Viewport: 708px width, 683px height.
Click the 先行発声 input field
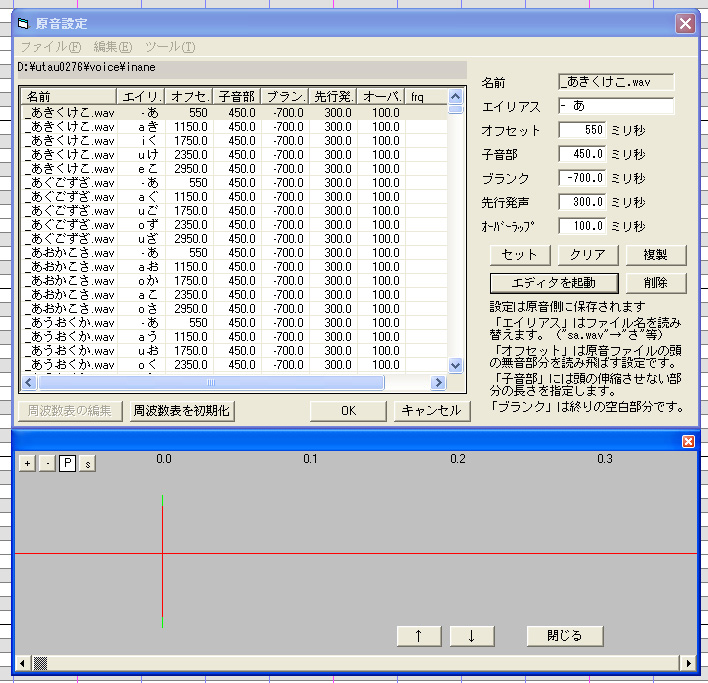tap(582, 202)
